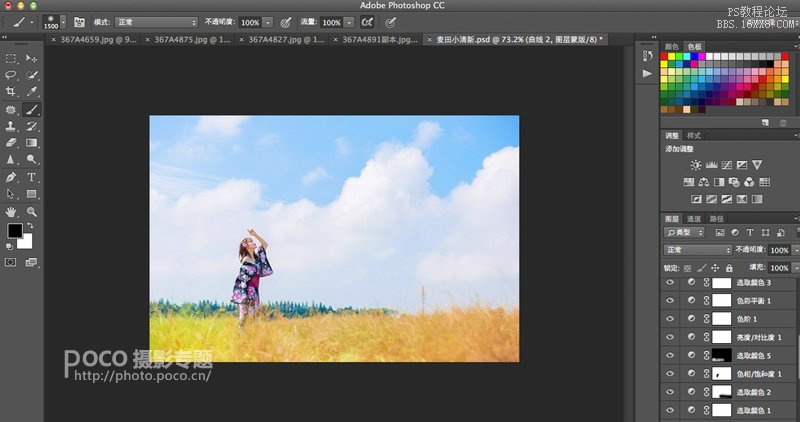Switch to the 367A4827.jpg document tab
Image resolution: width=800 pixels, height=422 pixels.
coord(286,39)
